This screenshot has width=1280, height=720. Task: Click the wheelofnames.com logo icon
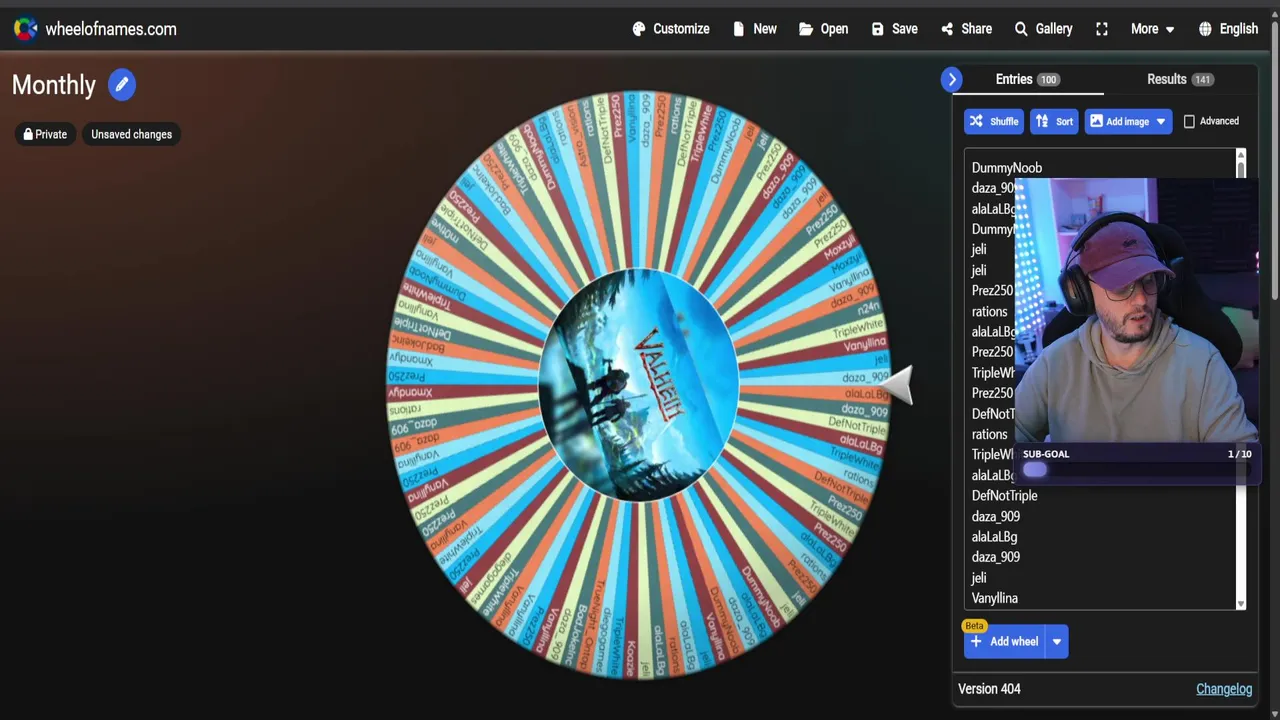[25, 29]
